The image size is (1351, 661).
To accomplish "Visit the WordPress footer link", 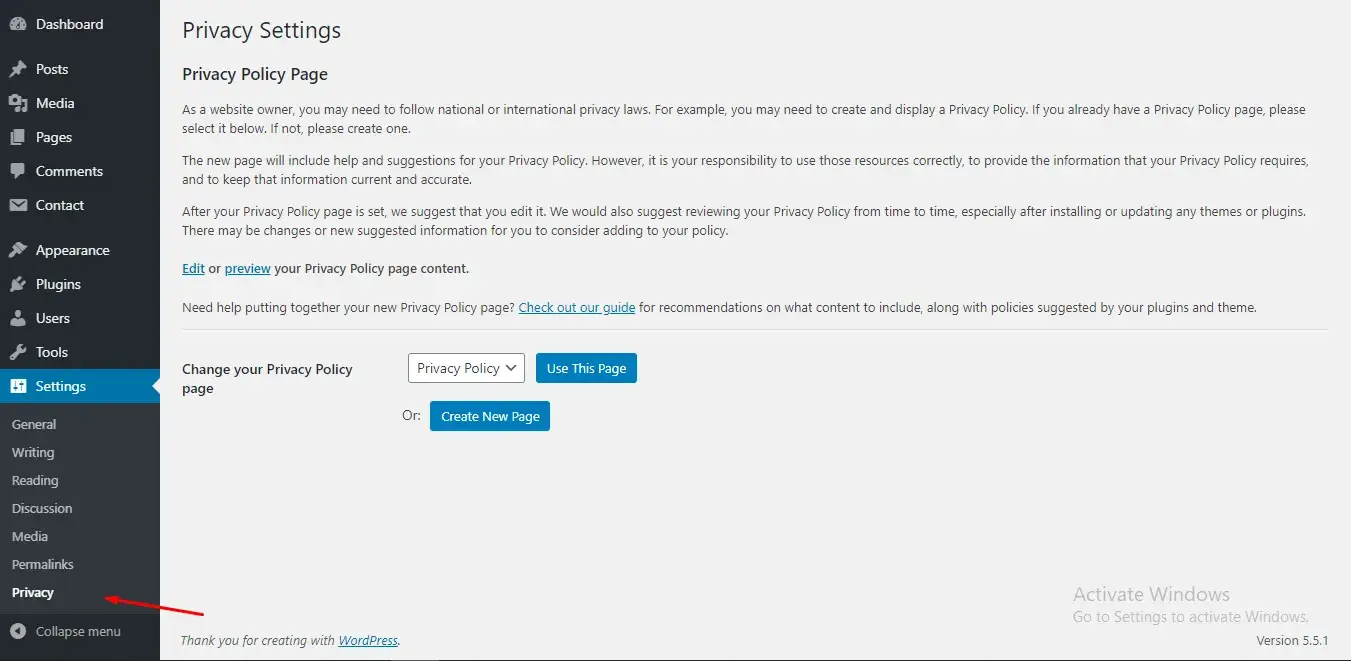I will point(368,640).
